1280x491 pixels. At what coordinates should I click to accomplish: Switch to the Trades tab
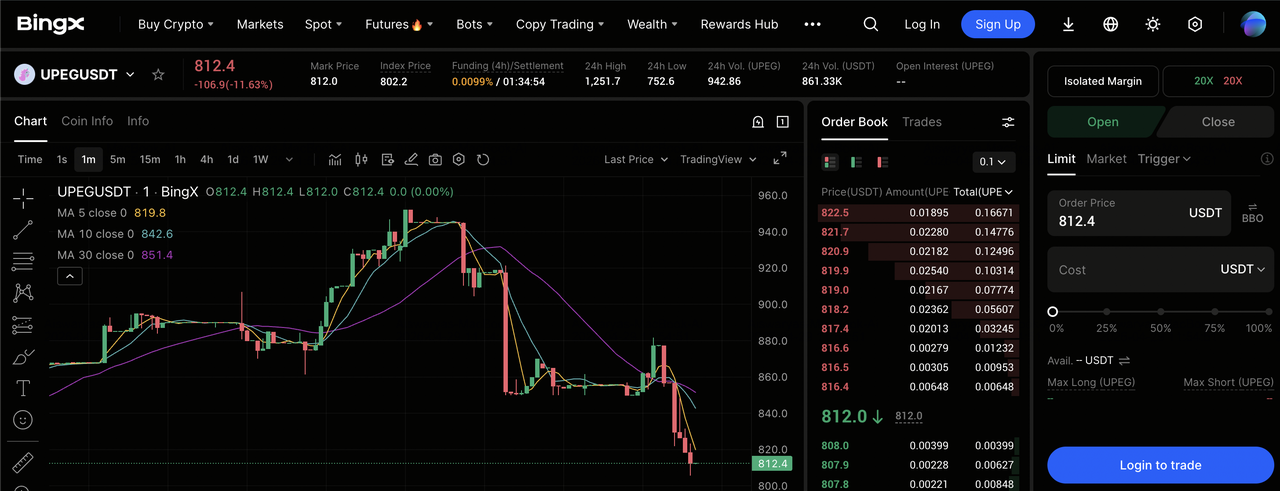(x=921, y=122)
